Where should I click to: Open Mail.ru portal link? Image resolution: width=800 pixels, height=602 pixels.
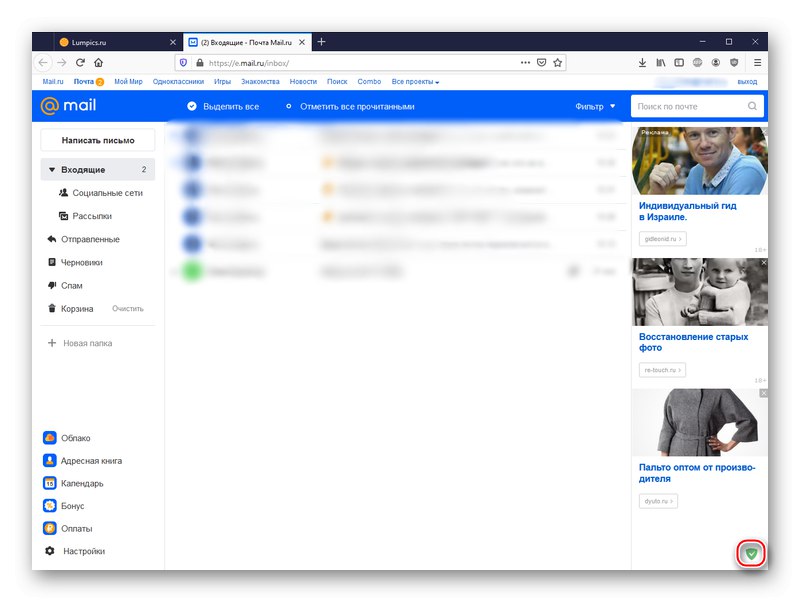[53, 82]
